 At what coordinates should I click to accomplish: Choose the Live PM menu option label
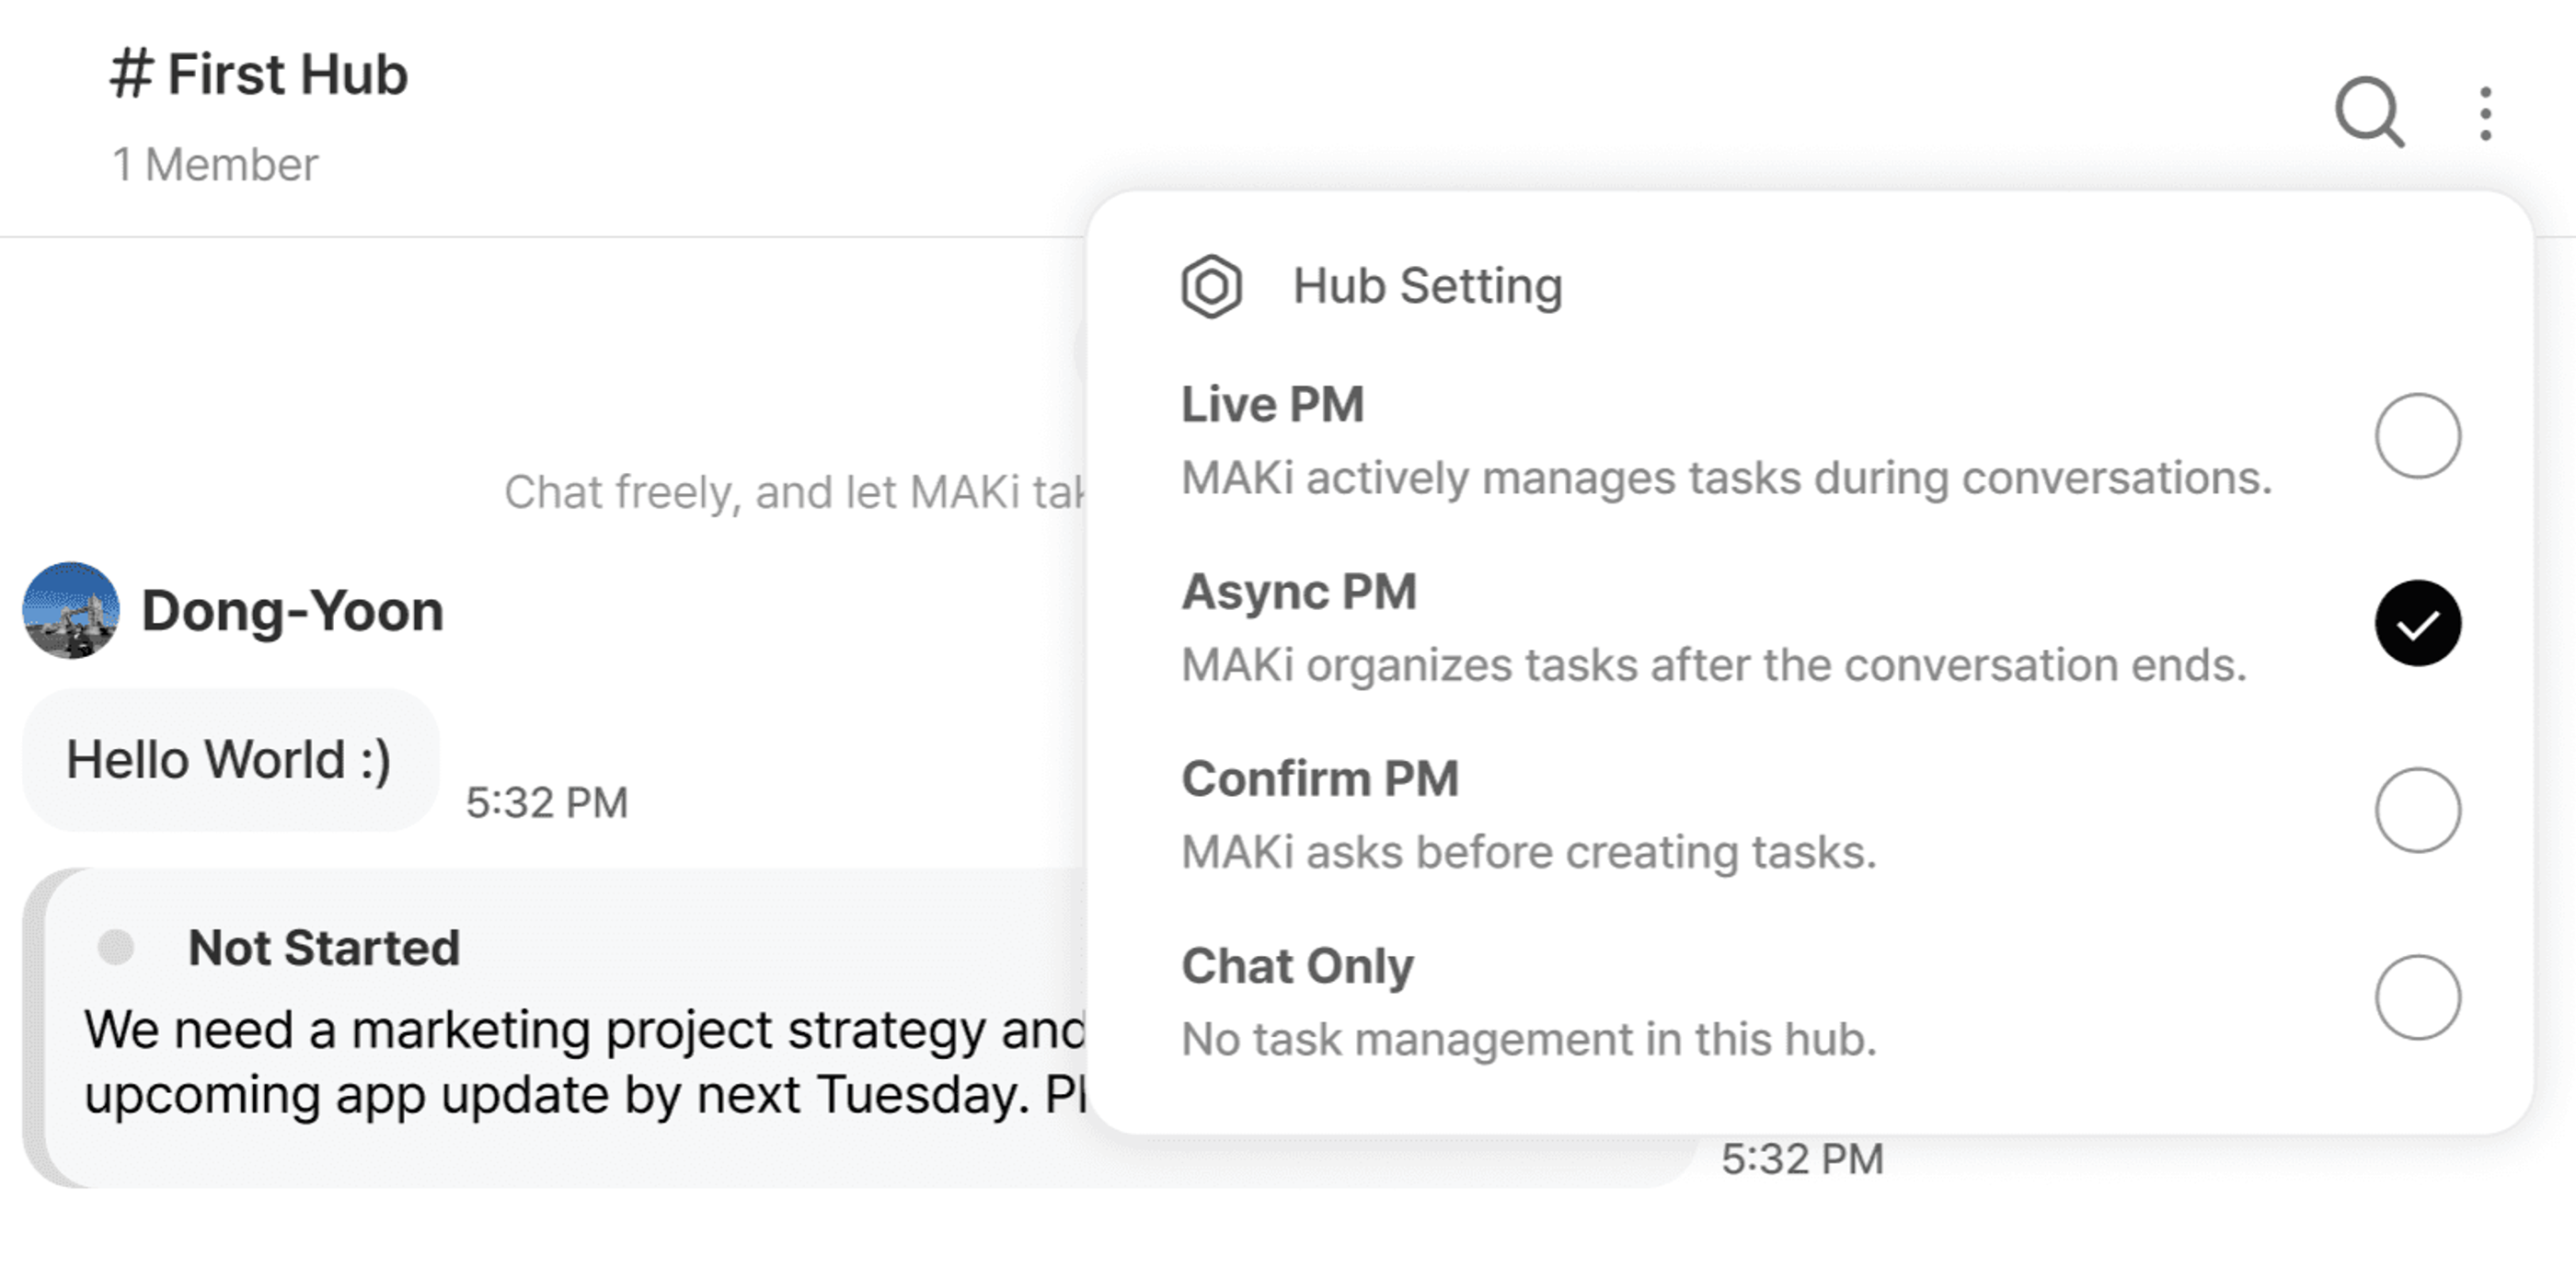[1272, 404]
